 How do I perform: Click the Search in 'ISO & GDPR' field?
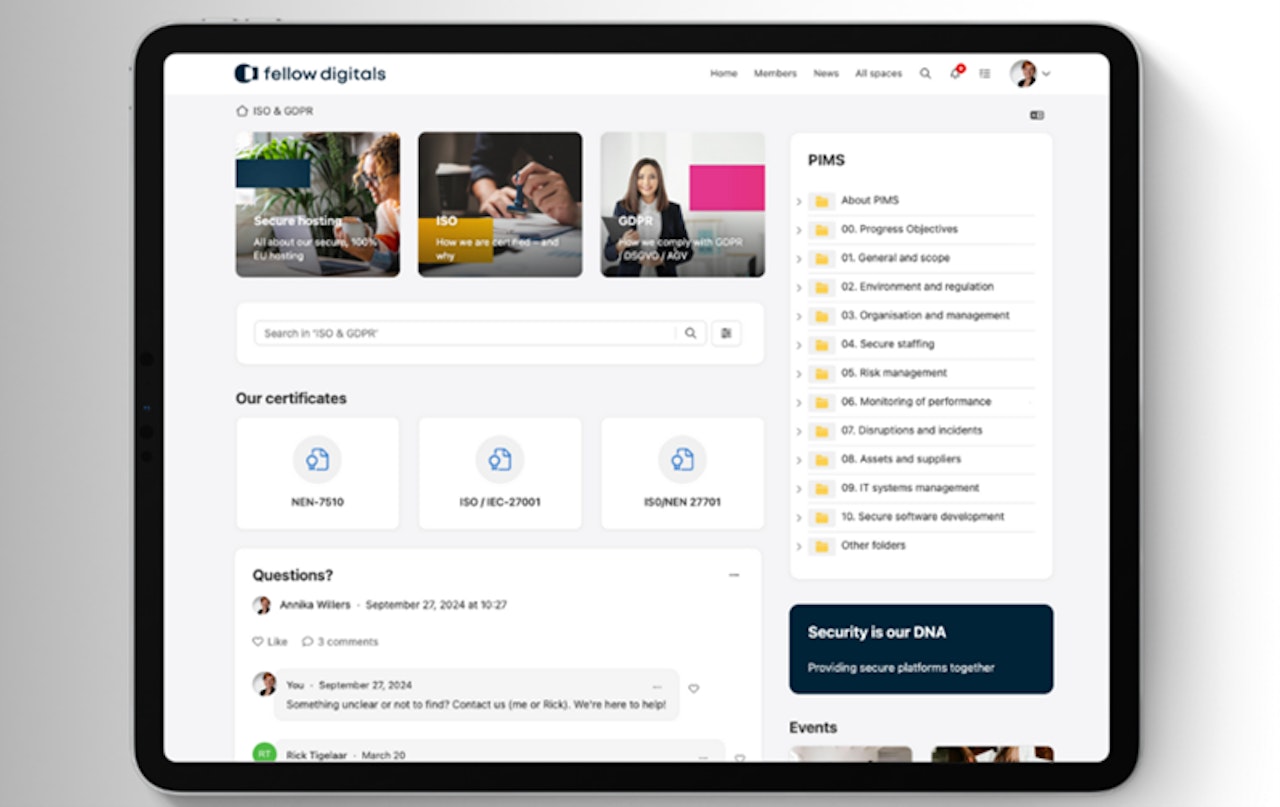coord(465,333)
